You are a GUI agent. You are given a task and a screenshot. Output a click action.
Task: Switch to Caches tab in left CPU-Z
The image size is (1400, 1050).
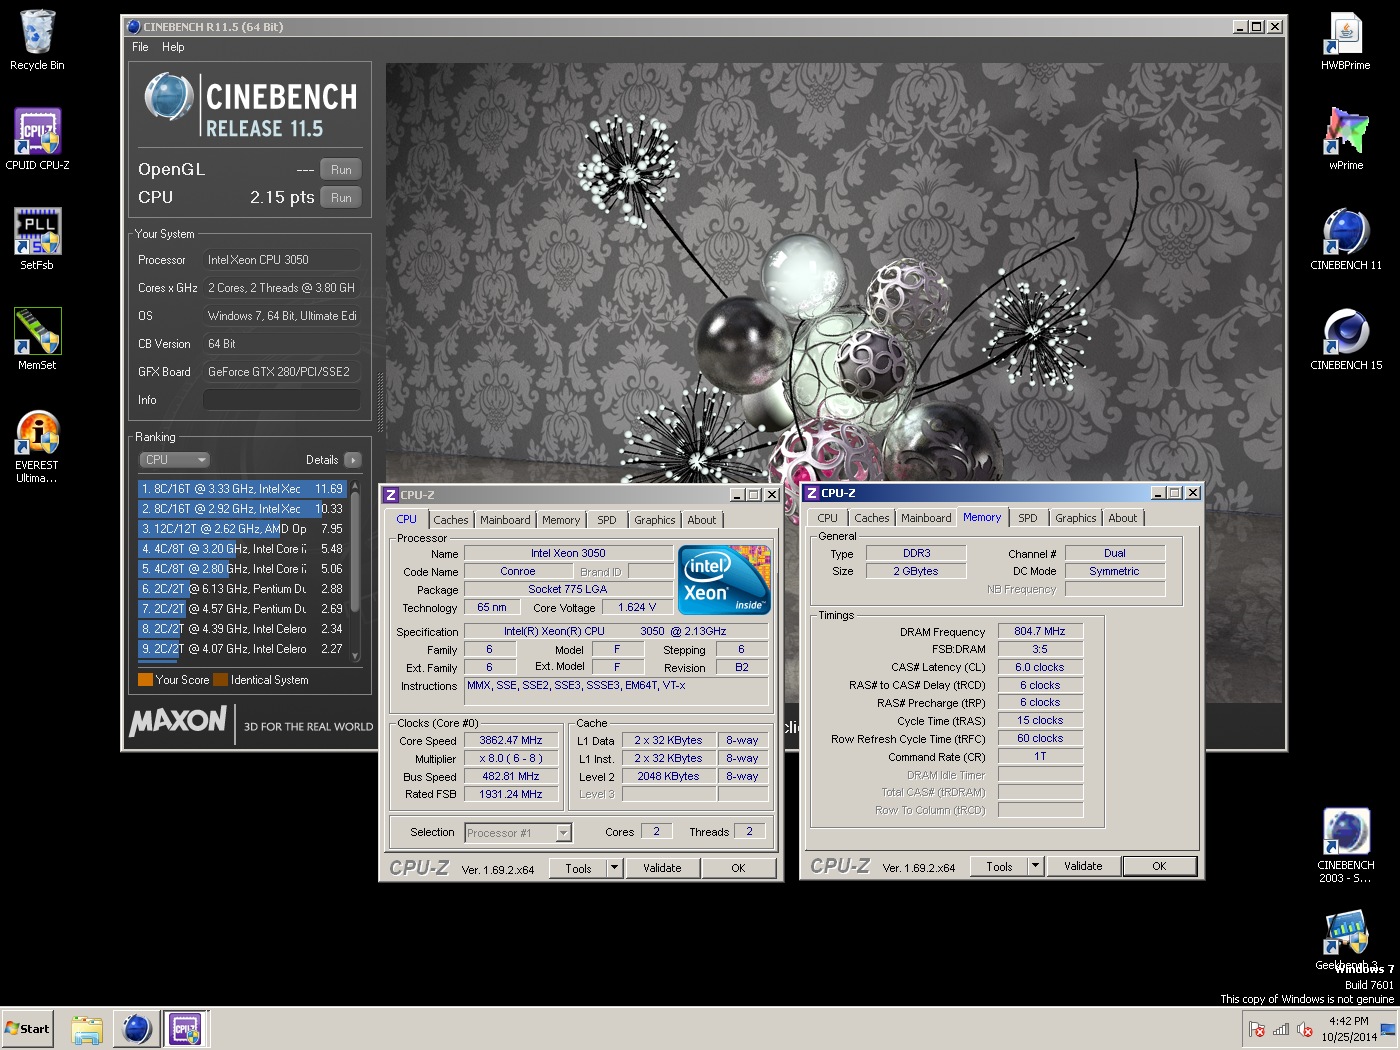(450, 520)
